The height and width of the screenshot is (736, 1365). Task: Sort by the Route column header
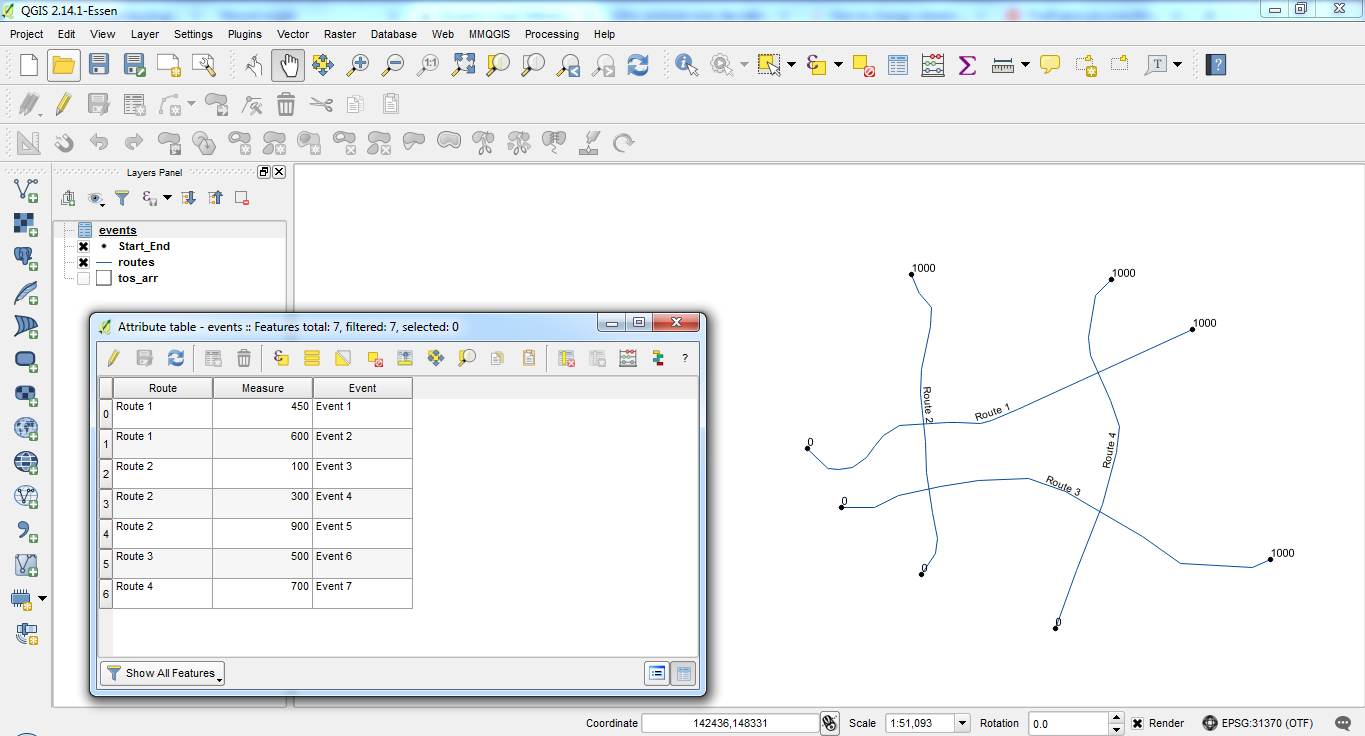163,388
